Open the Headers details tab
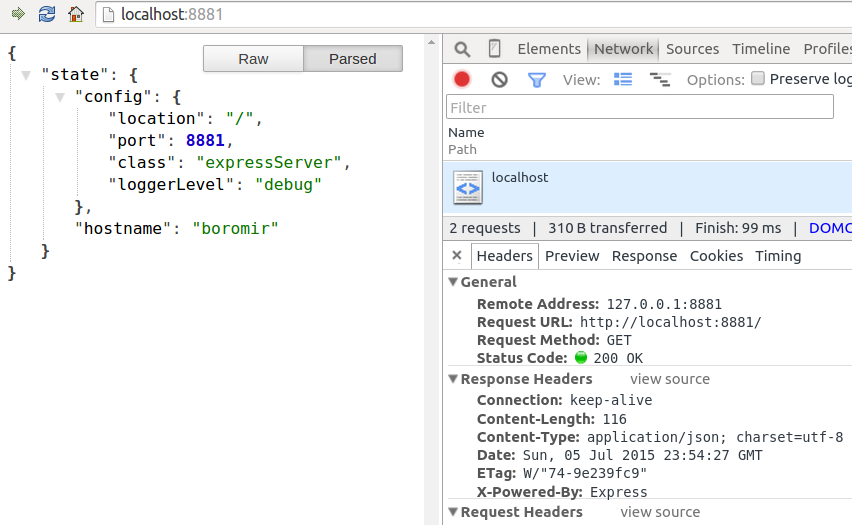Image resolution: width=852 pixels, height=525 pixels. [504, 256]
